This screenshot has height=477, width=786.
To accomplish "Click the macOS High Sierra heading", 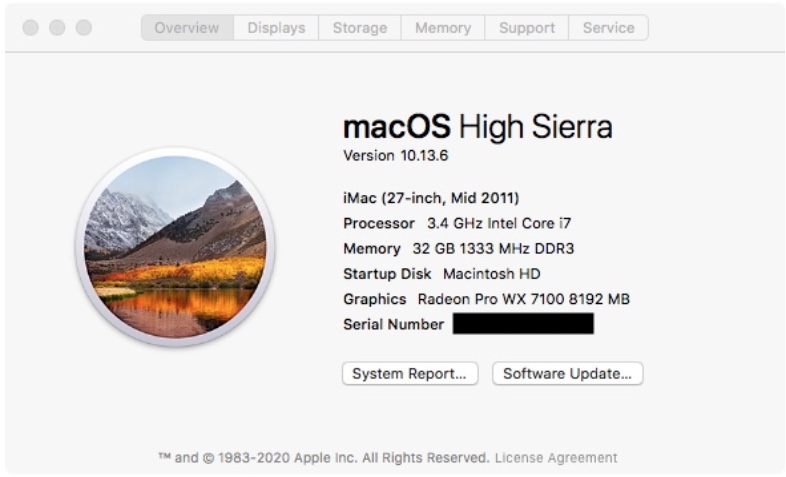I will coord(477,127).
